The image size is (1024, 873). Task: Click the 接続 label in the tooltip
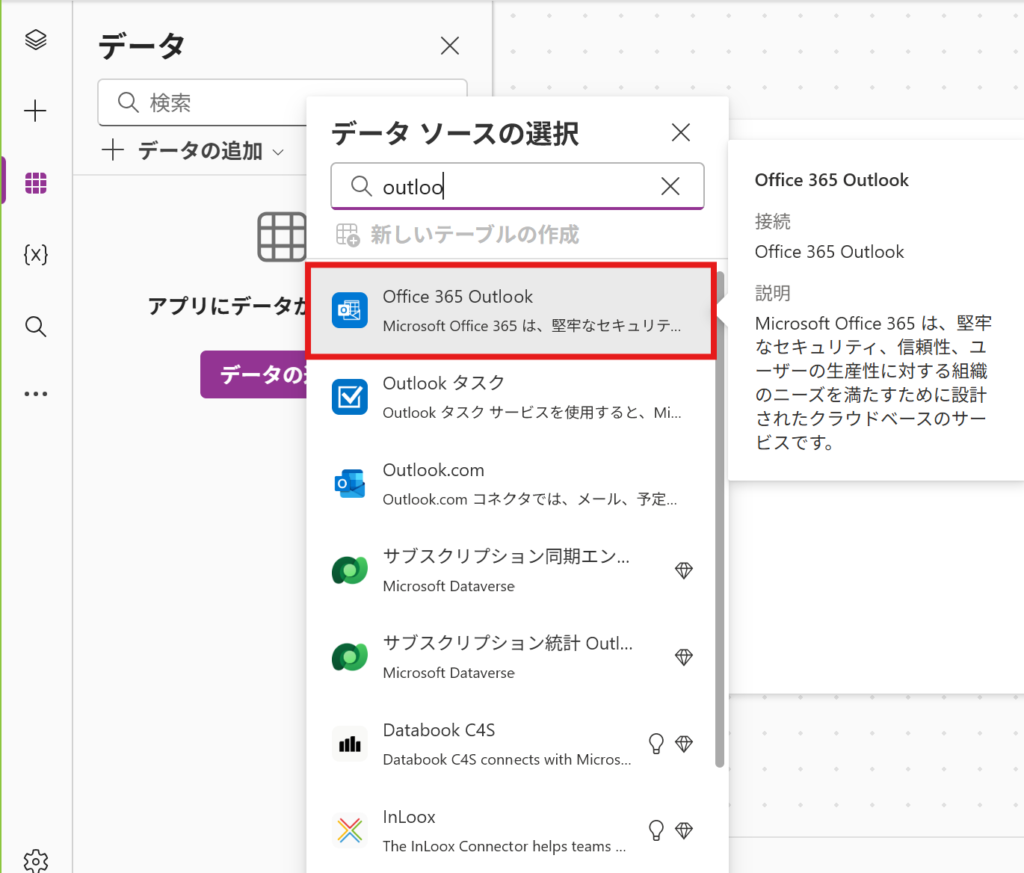(x=773, y=222)
